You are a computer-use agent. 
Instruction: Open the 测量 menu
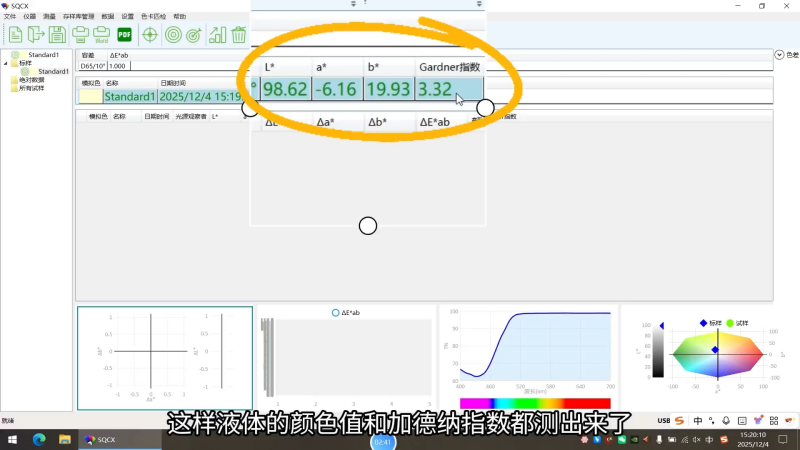(x=49, y=16)
